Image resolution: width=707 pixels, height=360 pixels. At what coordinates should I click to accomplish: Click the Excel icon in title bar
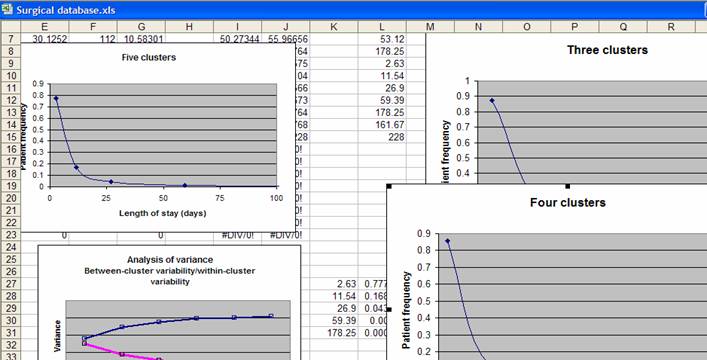(6, 9)
